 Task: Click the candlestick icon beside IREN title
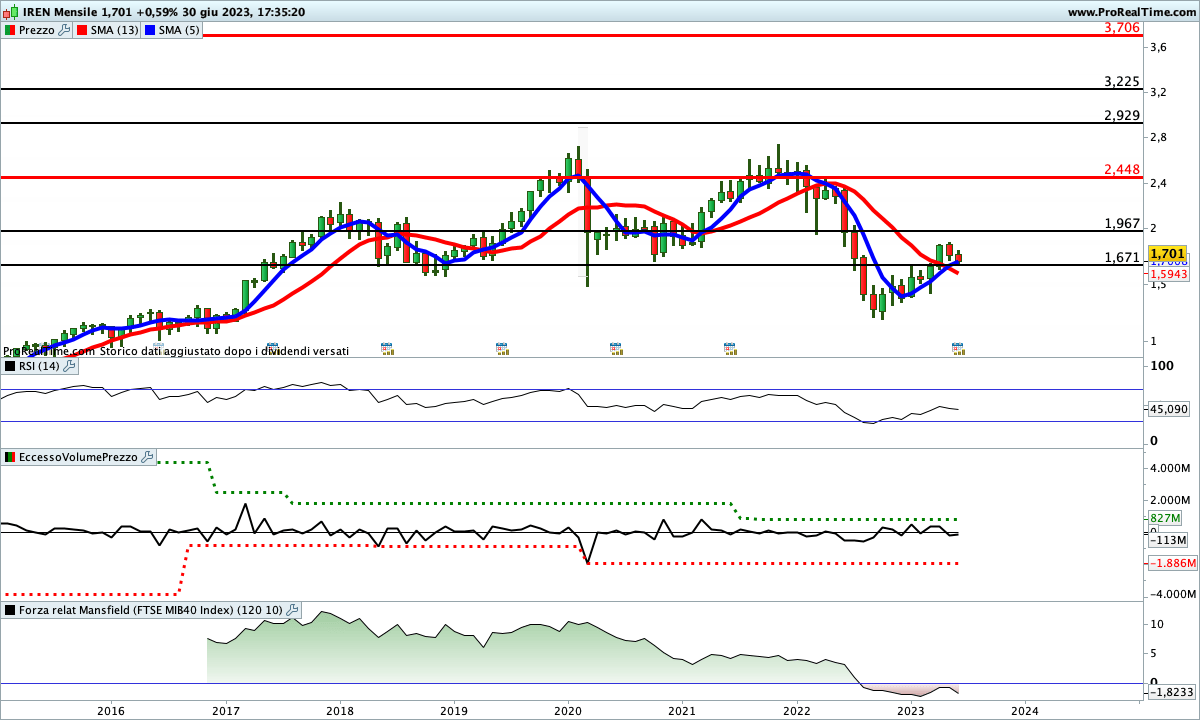(x=11, y=11)
